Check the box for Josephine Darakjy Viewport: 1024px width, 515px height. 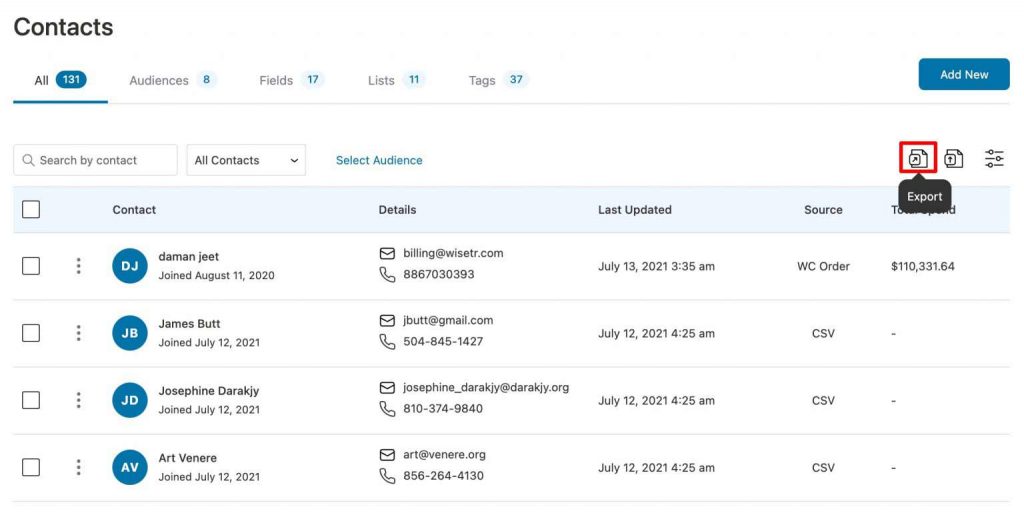pos(31,400)
